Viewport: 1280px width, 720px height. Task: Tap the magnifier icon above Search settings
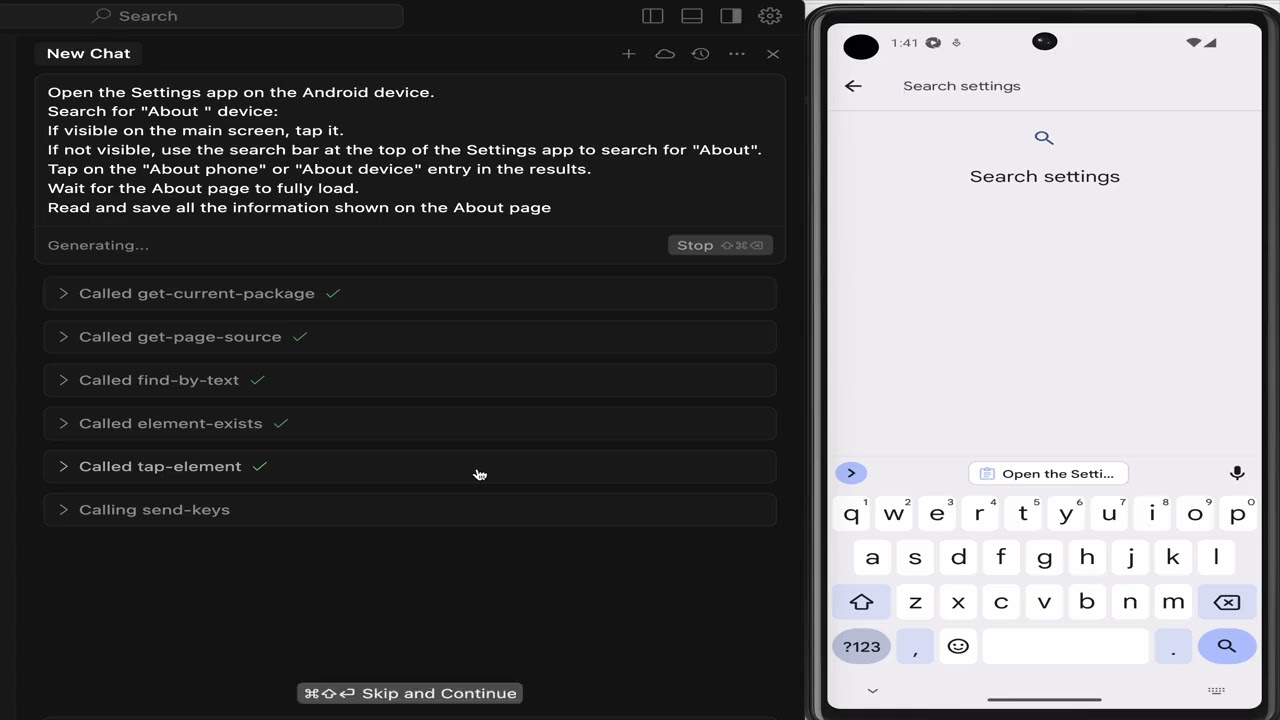click(1044, 138)
